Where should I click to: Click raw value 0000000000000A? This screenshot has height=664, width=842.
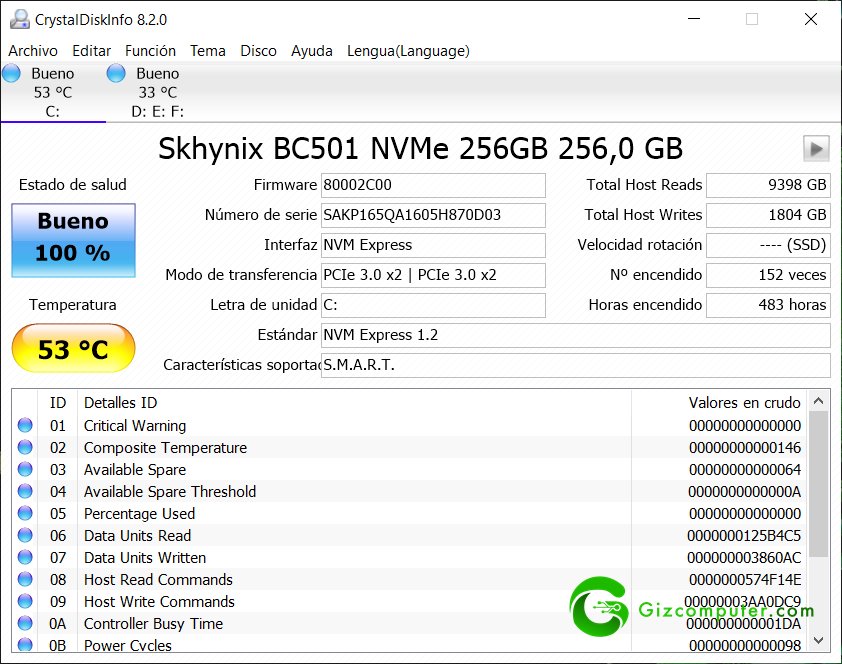745,492
